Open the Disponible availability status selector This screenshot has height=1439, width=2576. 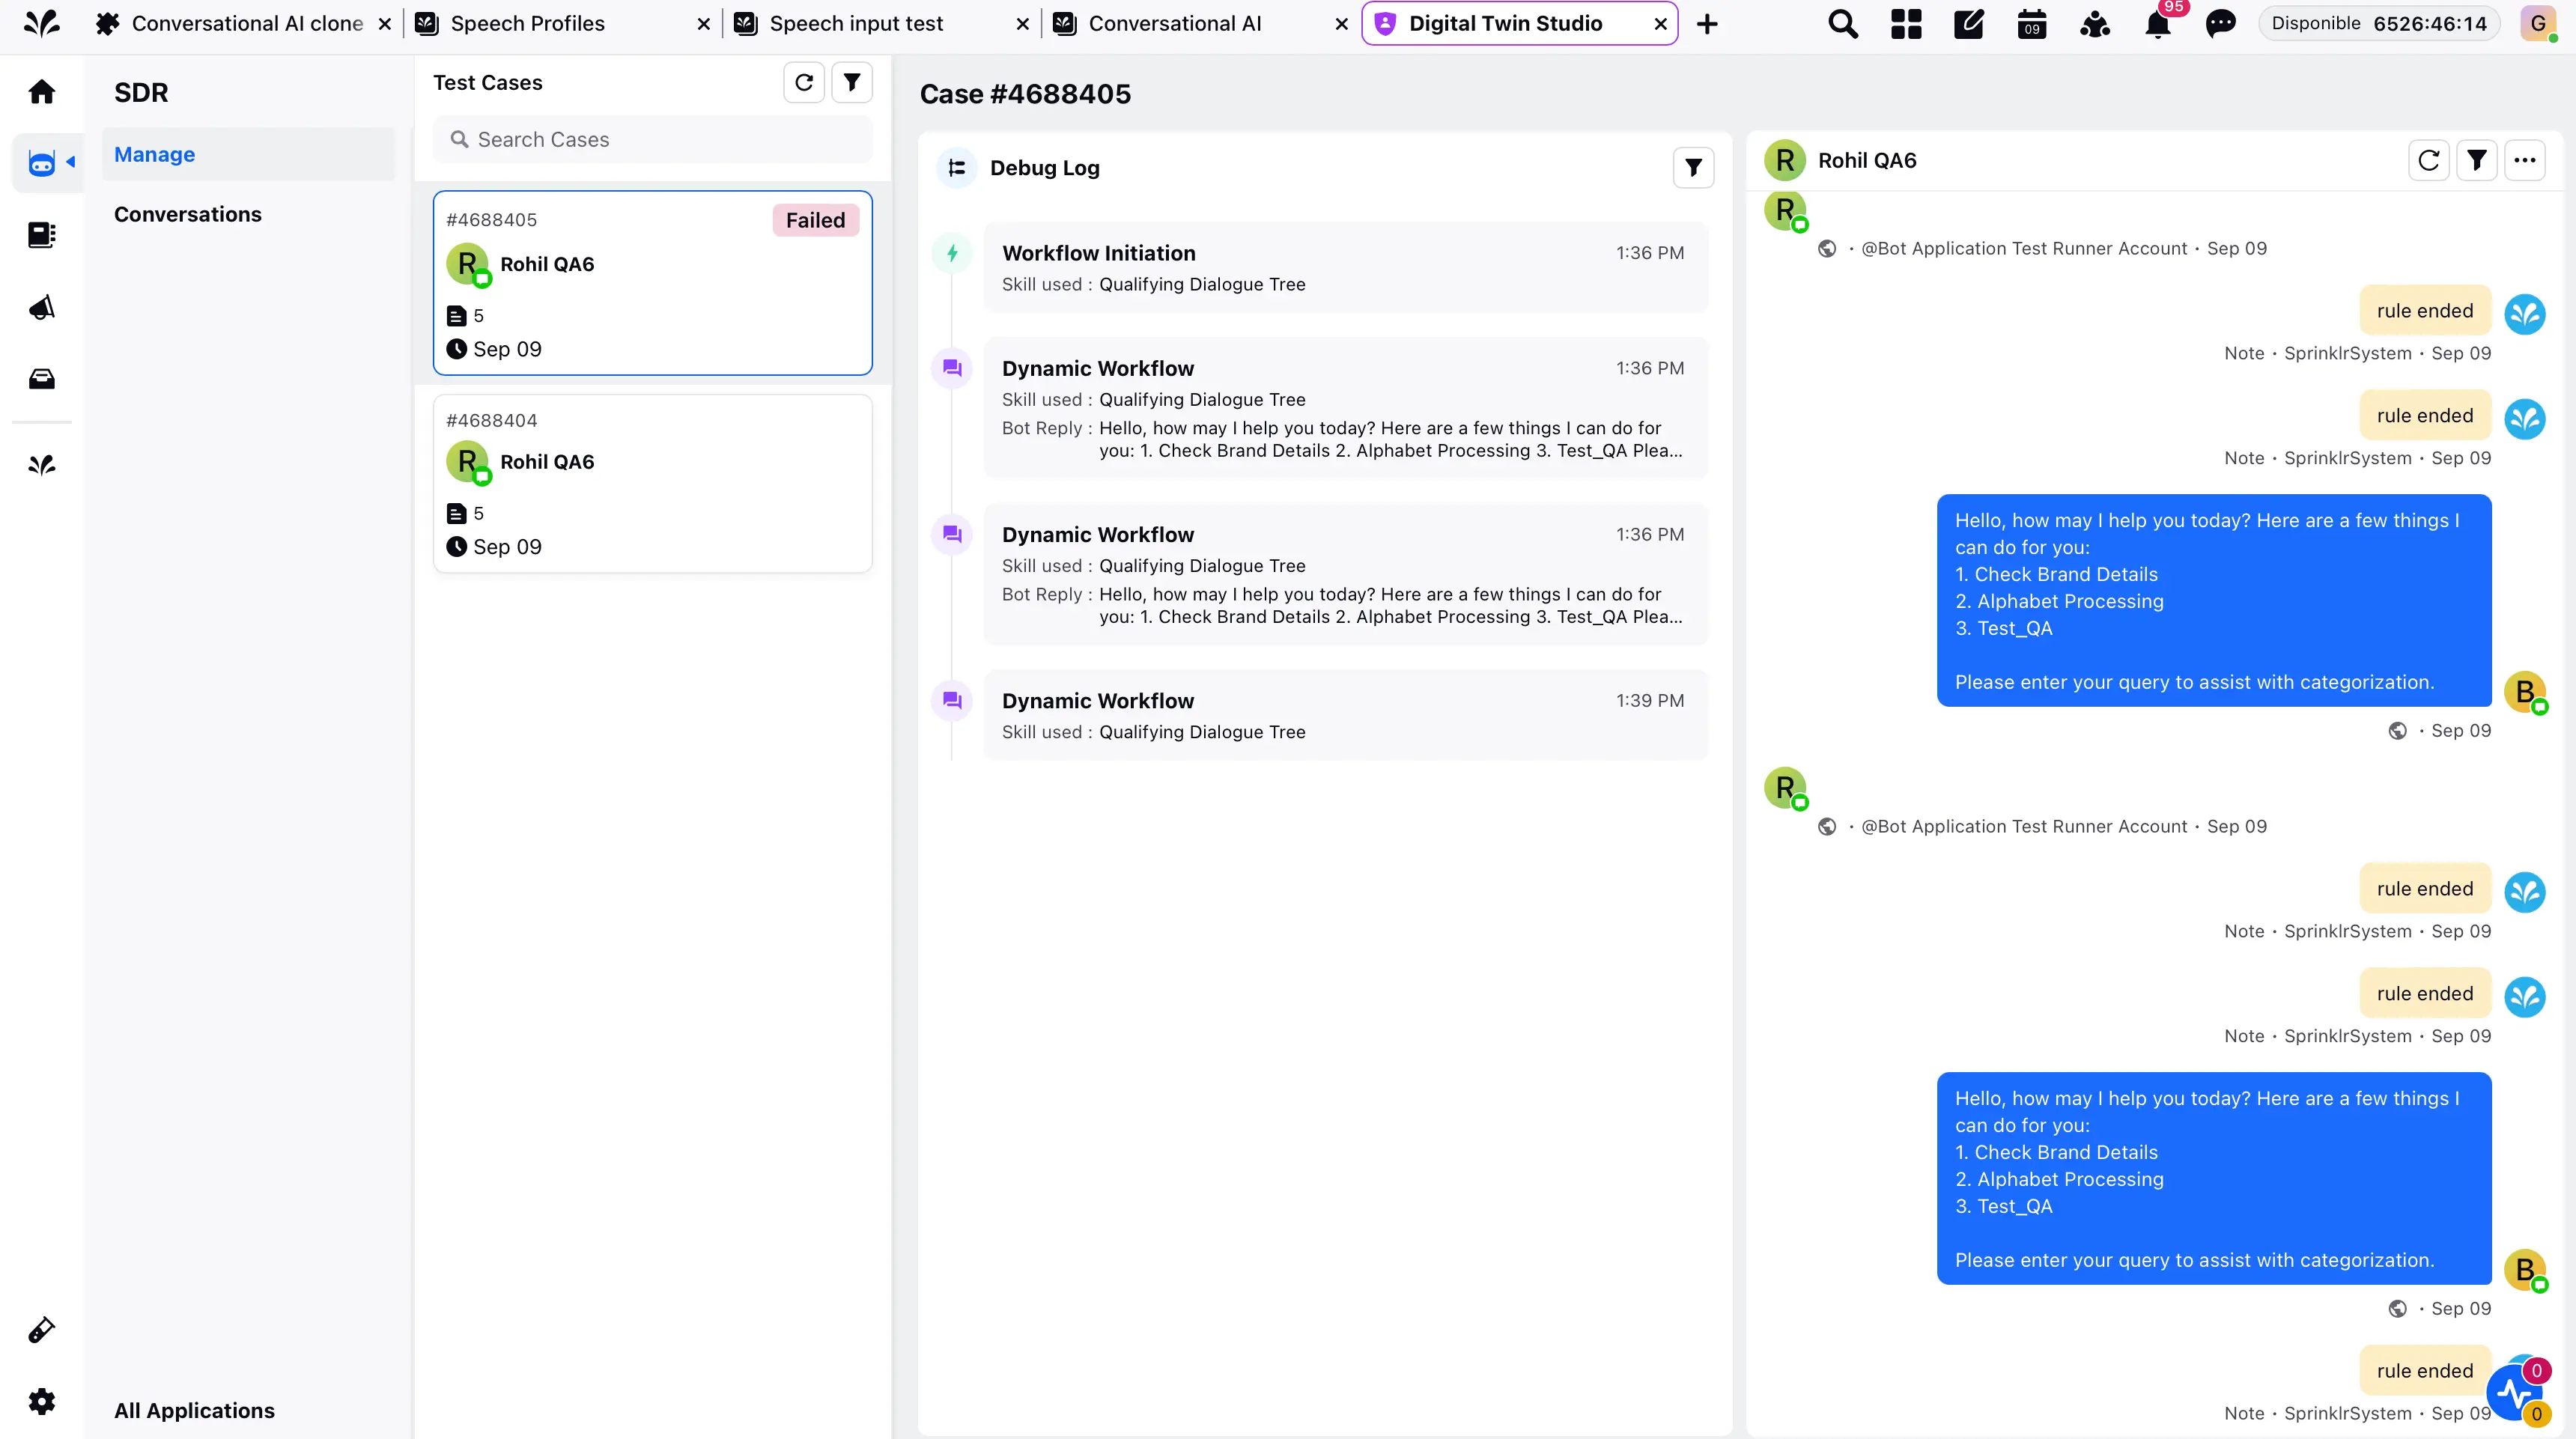[x=2378, y=24]
